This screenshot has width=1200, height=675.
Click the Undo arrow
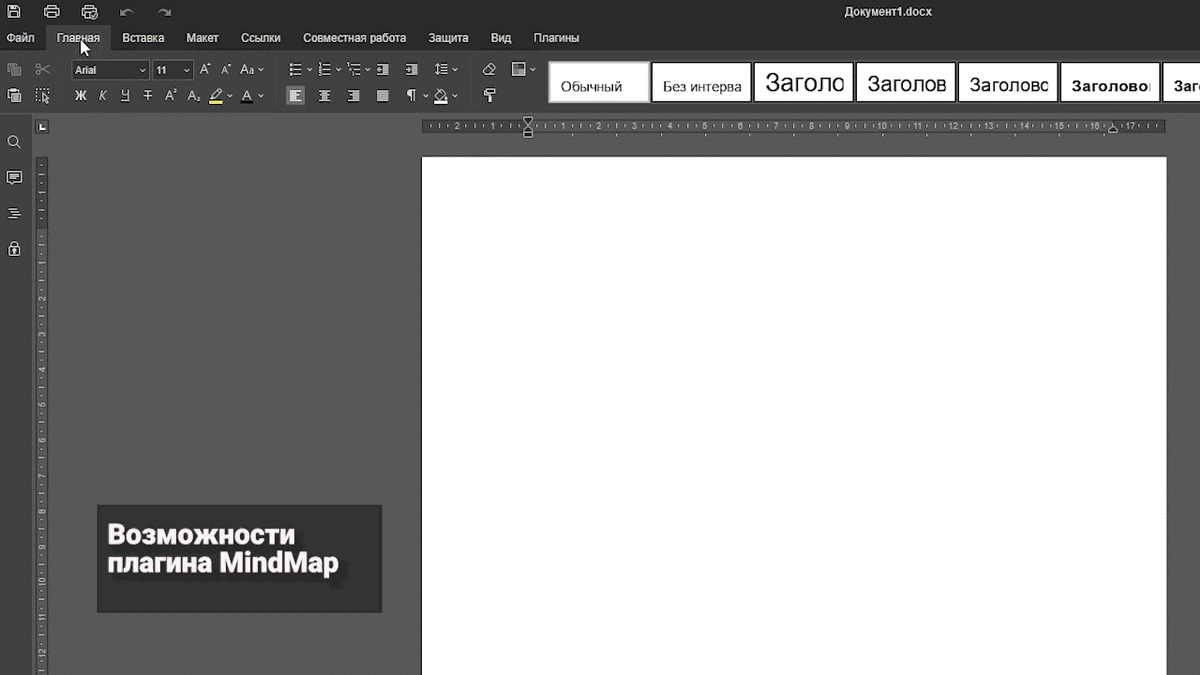click(x=126, y=12)
